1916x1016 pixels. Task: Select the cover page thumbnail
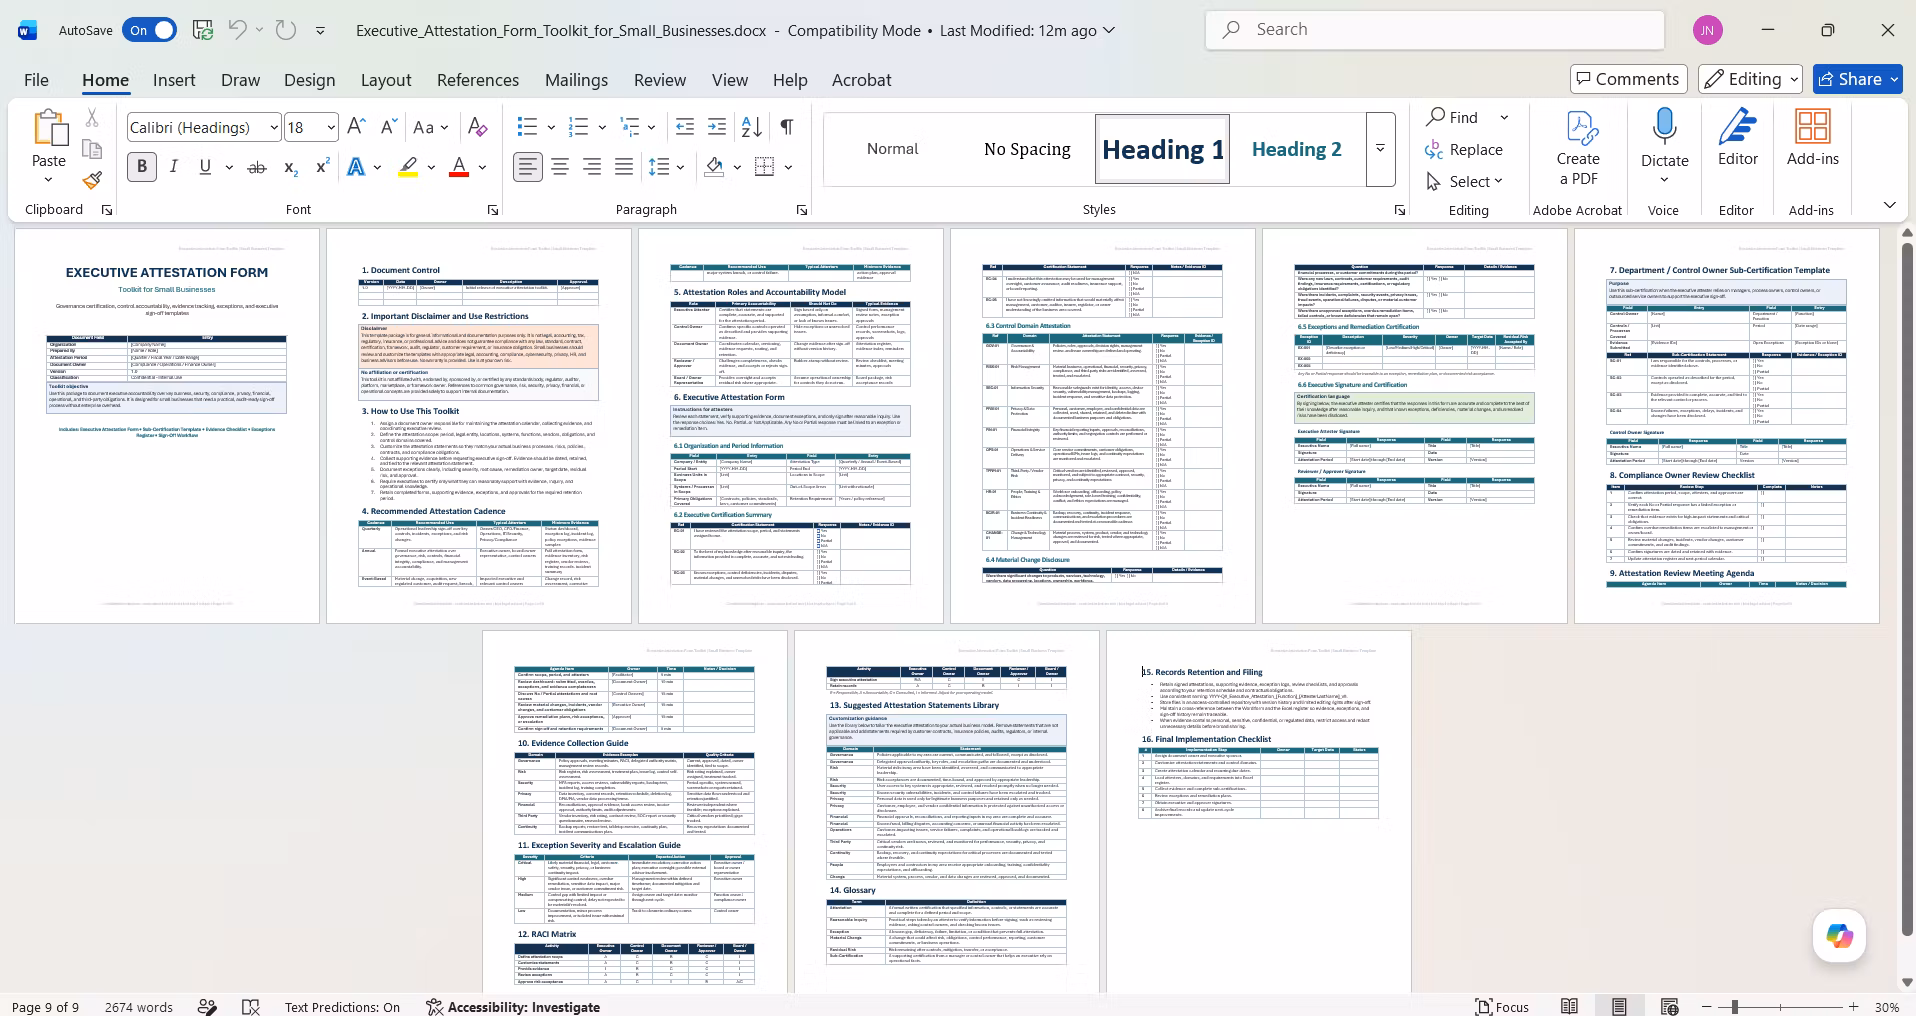tap(167, 426)
